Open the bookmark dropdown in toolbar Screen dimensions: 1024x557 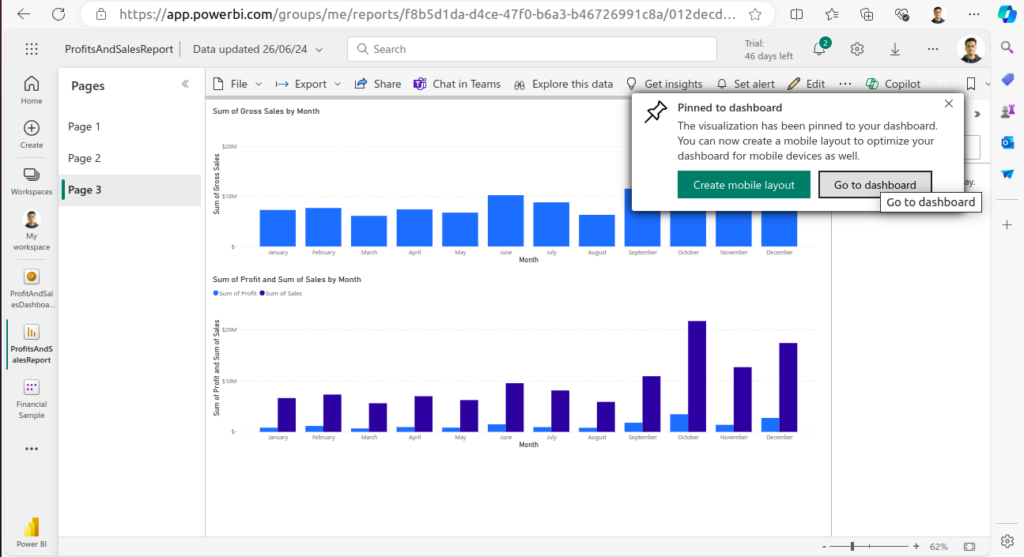[x=975, y=84]
